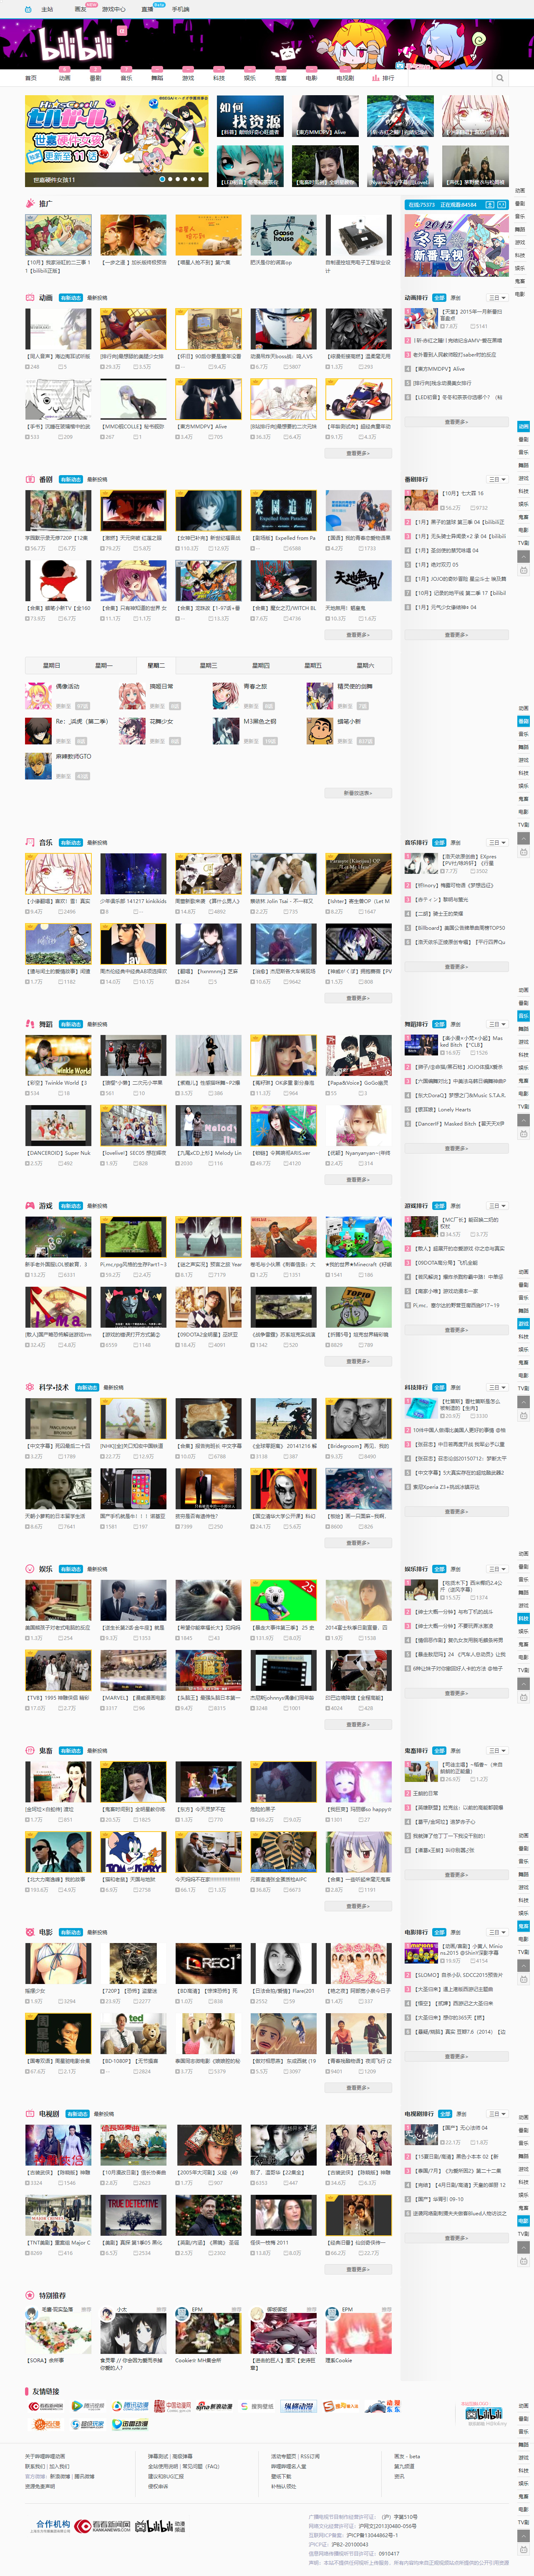Switch schedule to 星期三 tab
The image size is (534, 2576).
pyautogui.click(x=208, y=665)
